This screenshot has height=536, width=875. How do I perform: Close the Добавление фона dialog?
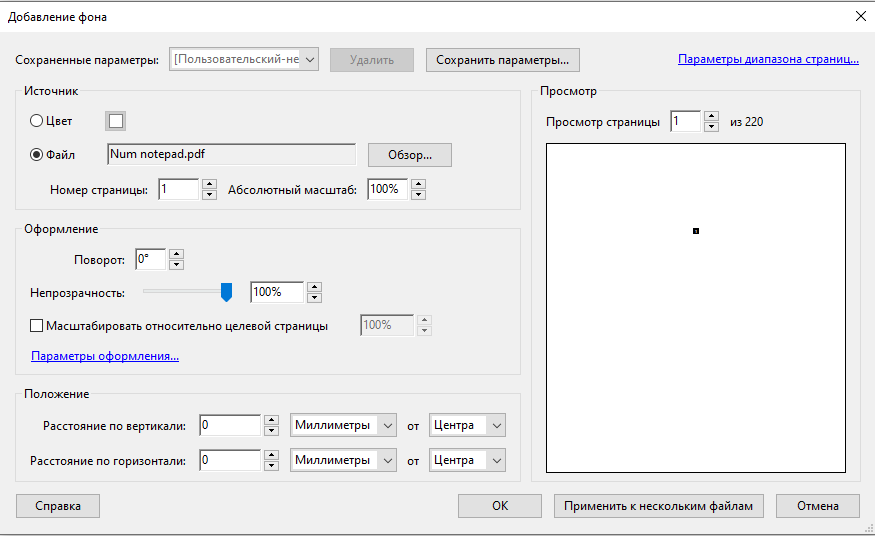860,16
